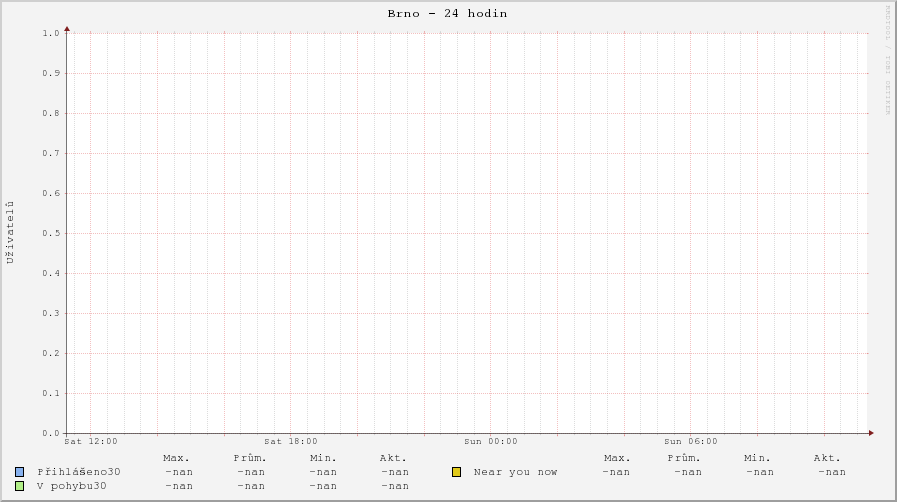Click the 1.0 y-axis tick label
This screenshot has height=502, width=897.
click(51, 33)
